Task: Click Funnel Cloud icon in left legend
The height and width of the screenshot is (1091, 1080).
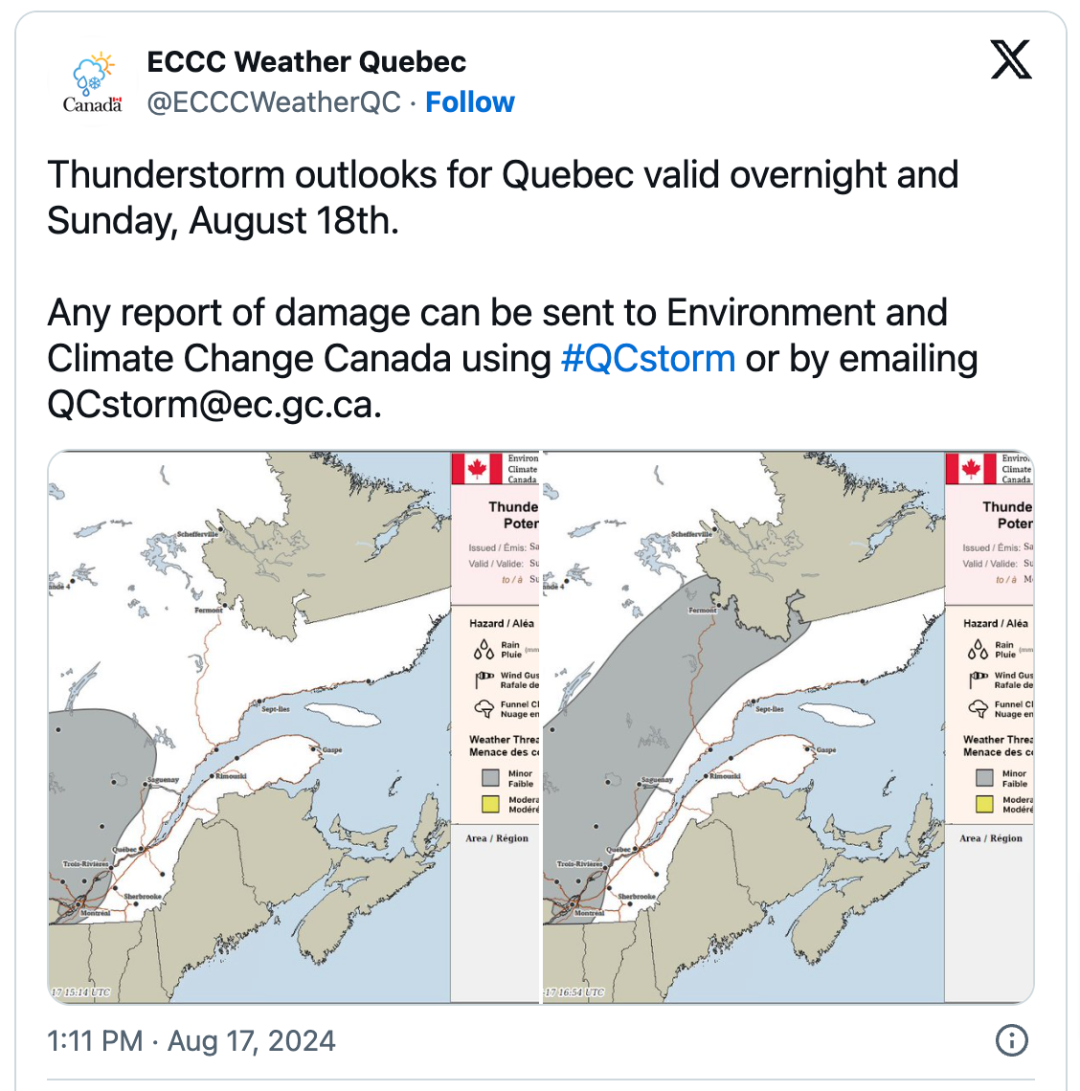Action: [x=484, y=709]
